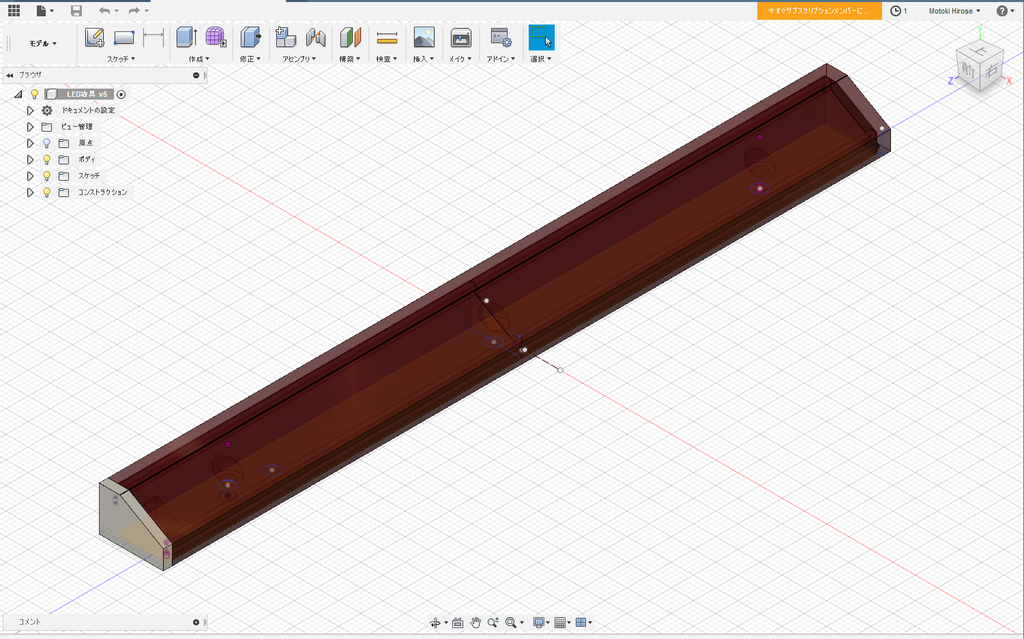Open the スケッチ toolbar menu

coord(121,59)
